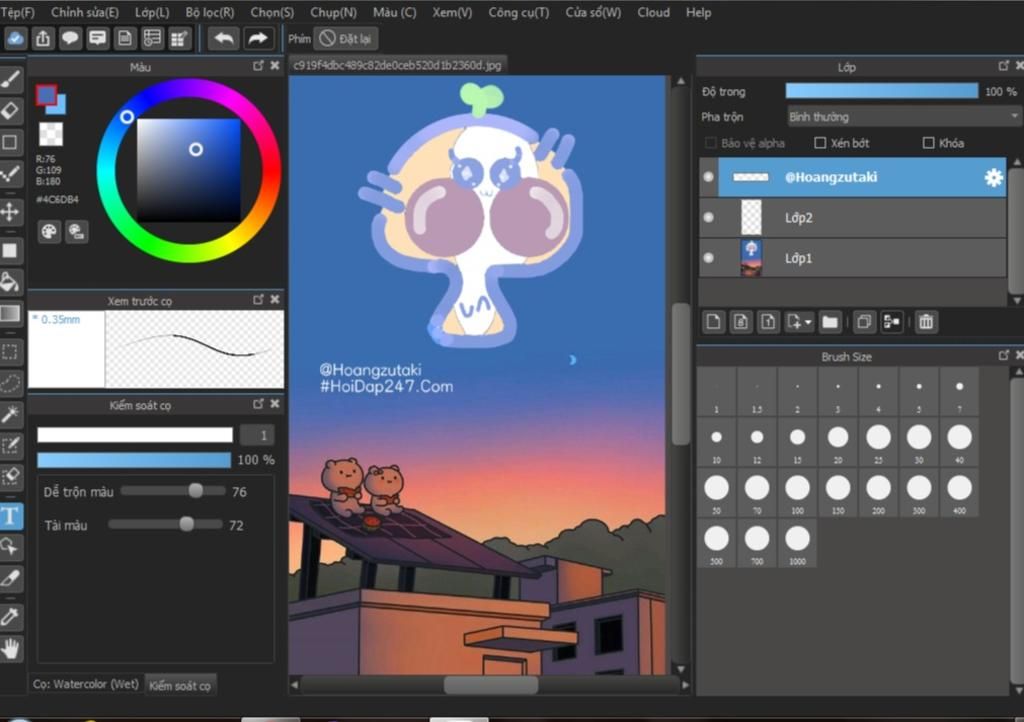Toggle the Xén bớt checkbox

point(820,143)
